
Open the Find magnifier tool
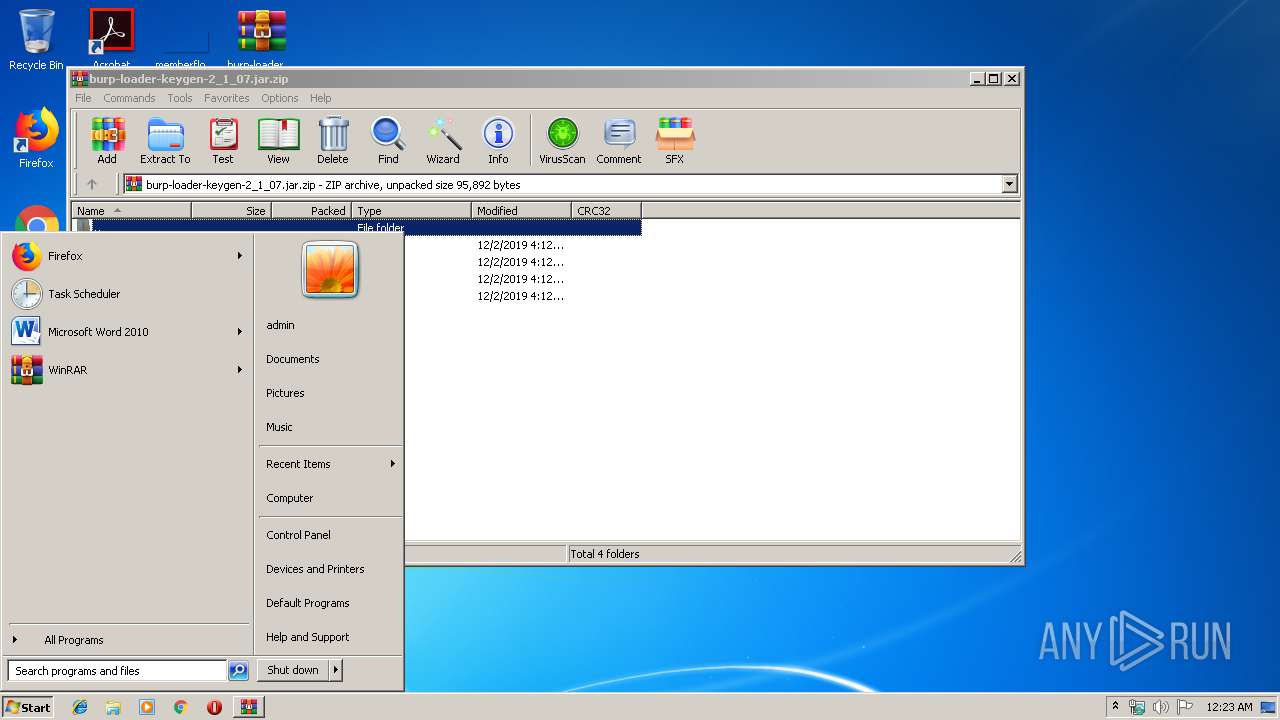(388, 141)
